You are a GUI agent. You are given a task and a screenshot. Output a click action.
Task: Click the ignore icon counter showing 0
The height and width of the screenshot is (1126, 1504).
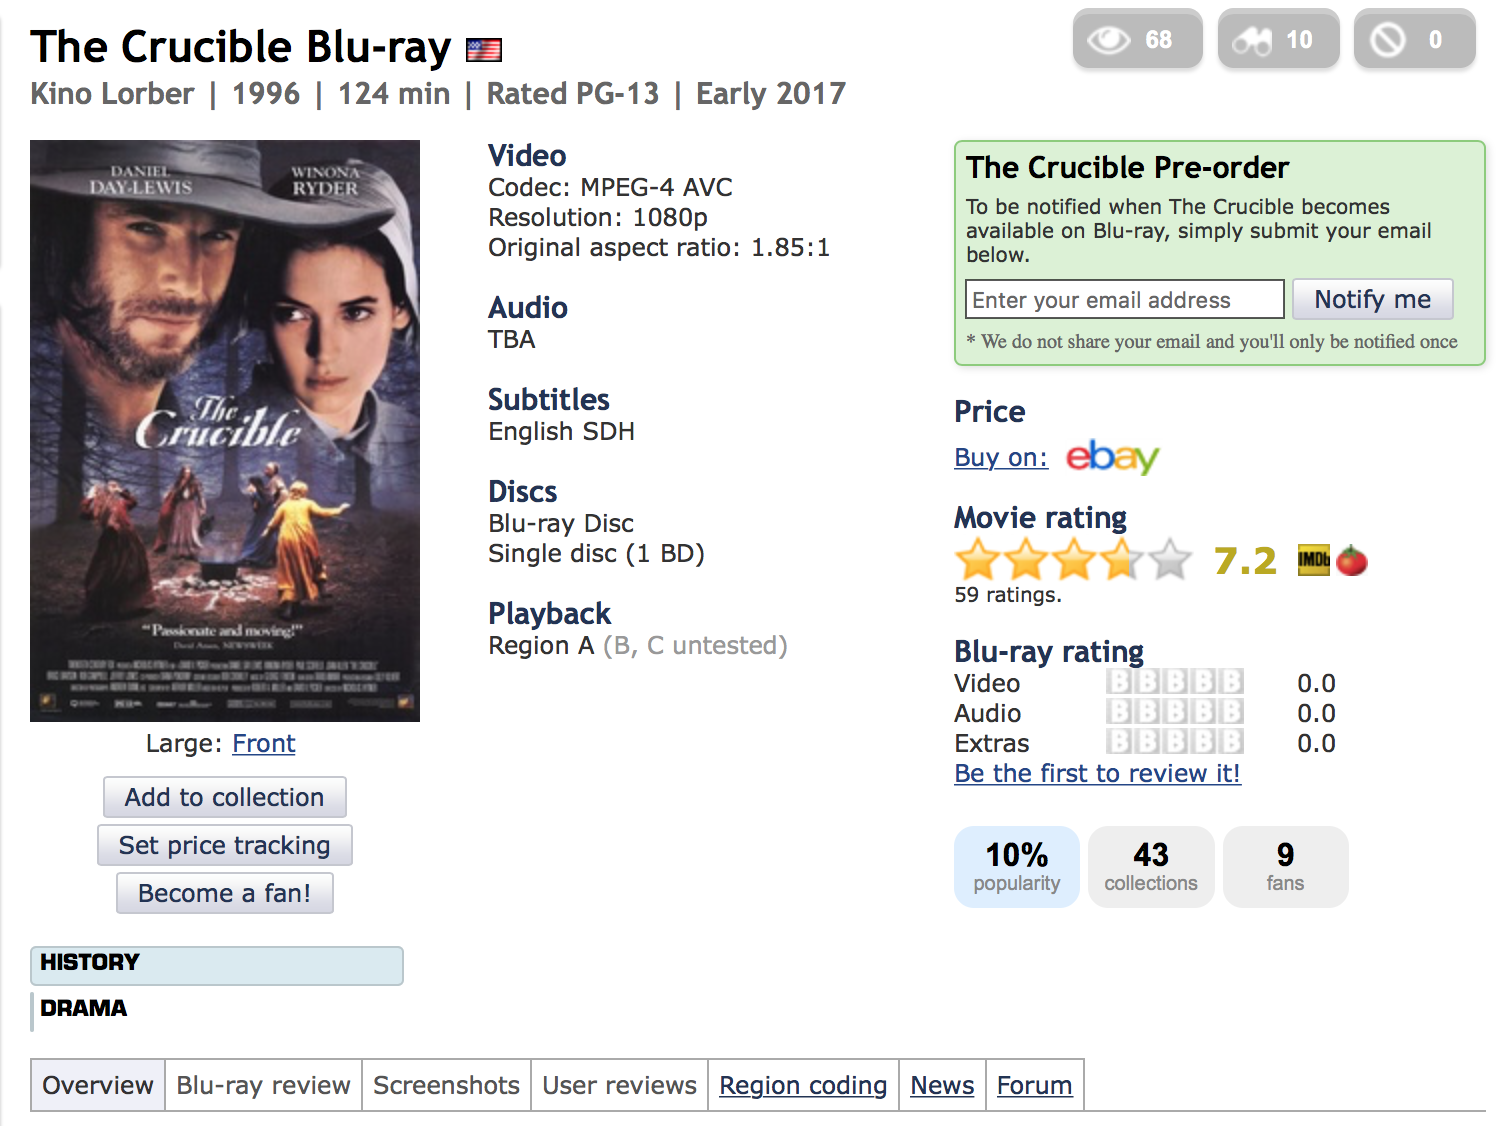1413,40
